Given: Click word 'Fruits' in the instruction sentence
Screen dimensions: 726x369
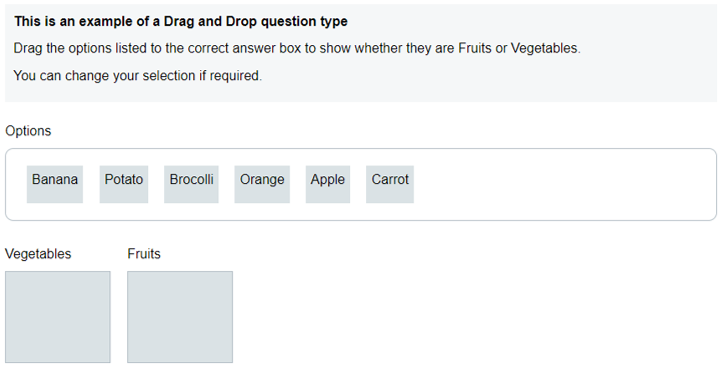Looking at the screenshot, I should (475, 48).
